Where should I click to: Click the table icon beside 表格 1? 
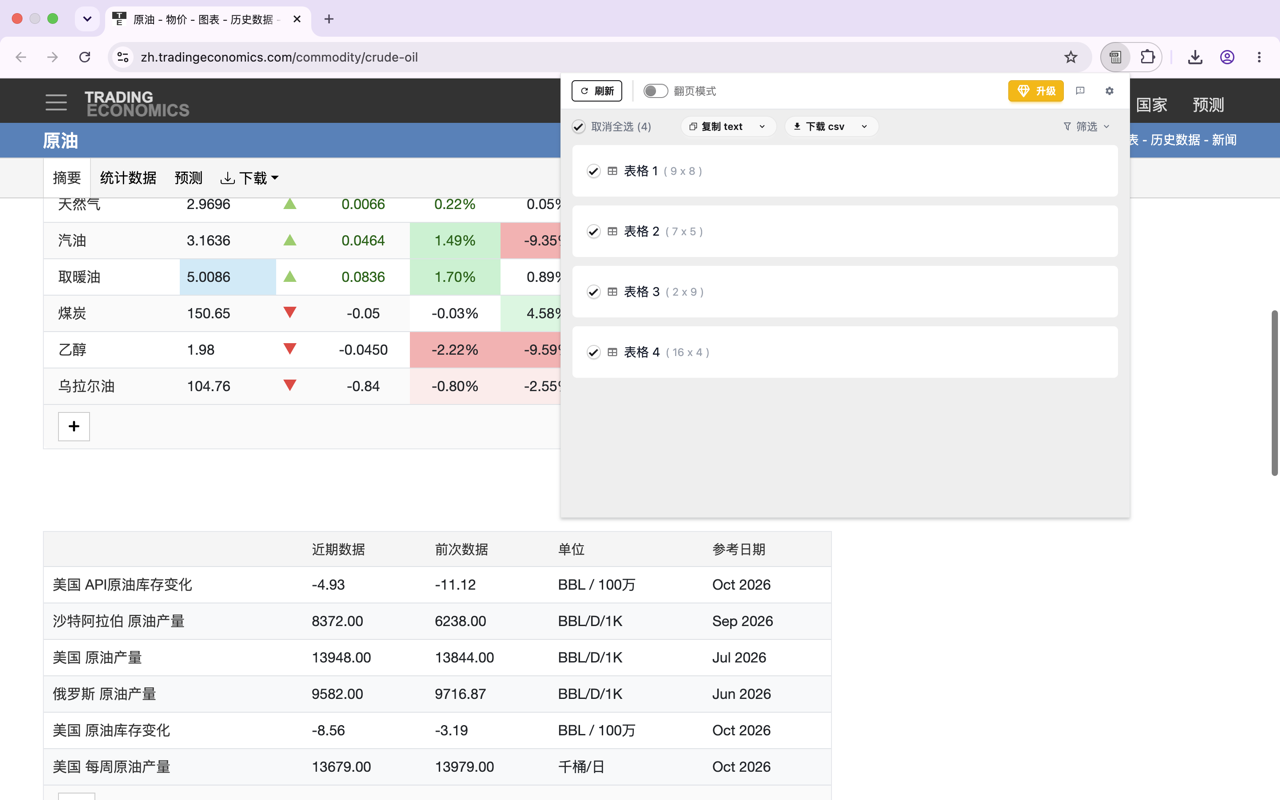pyautogui.click(x=612, y=171)
